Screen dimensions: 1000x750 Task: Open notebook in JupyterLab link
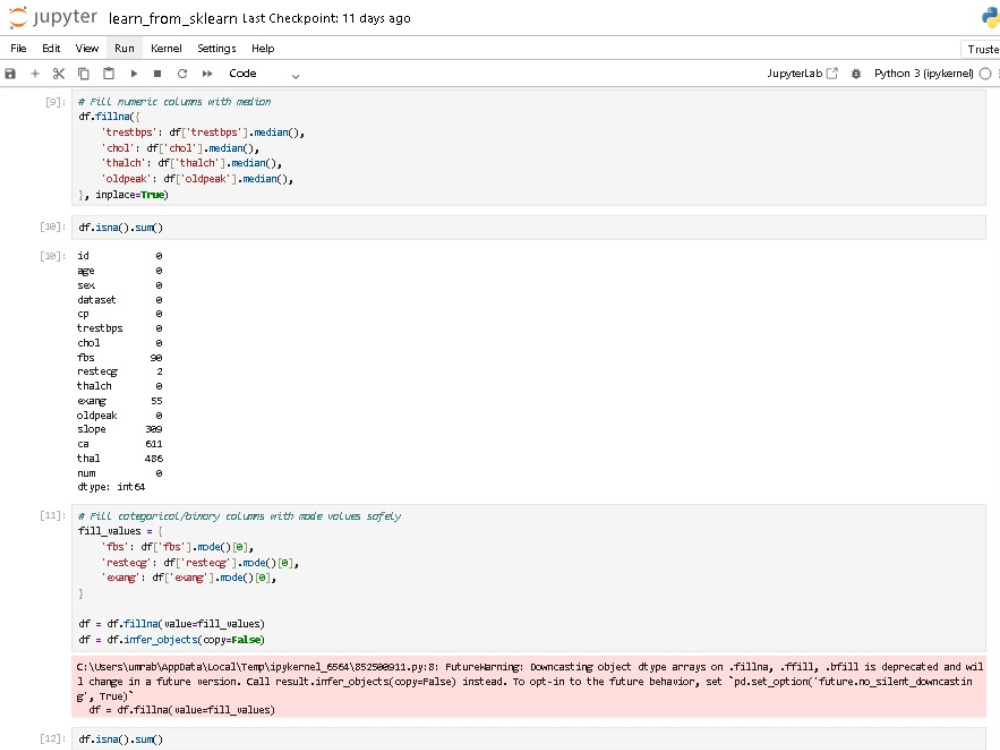(x=802, y=74)
